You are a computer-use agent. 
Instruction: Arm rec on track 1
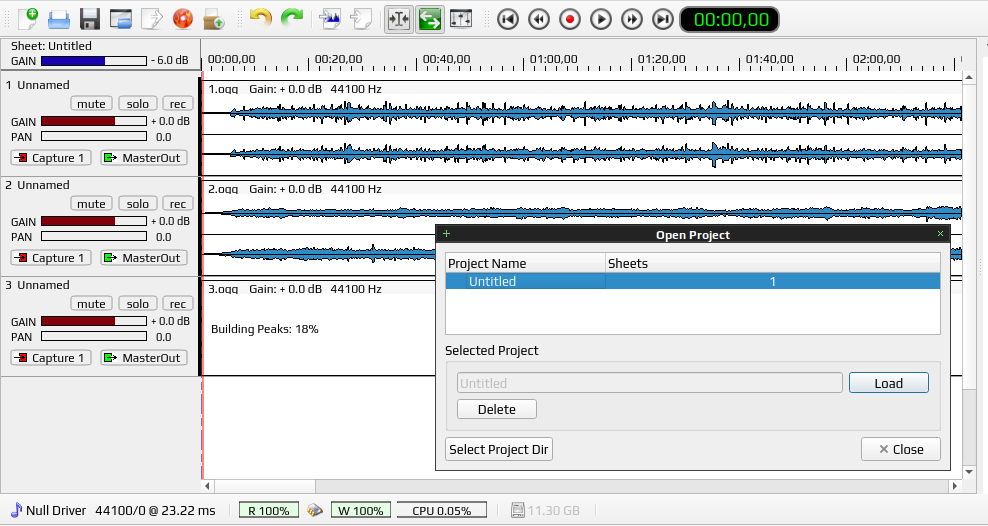point(178,104)
